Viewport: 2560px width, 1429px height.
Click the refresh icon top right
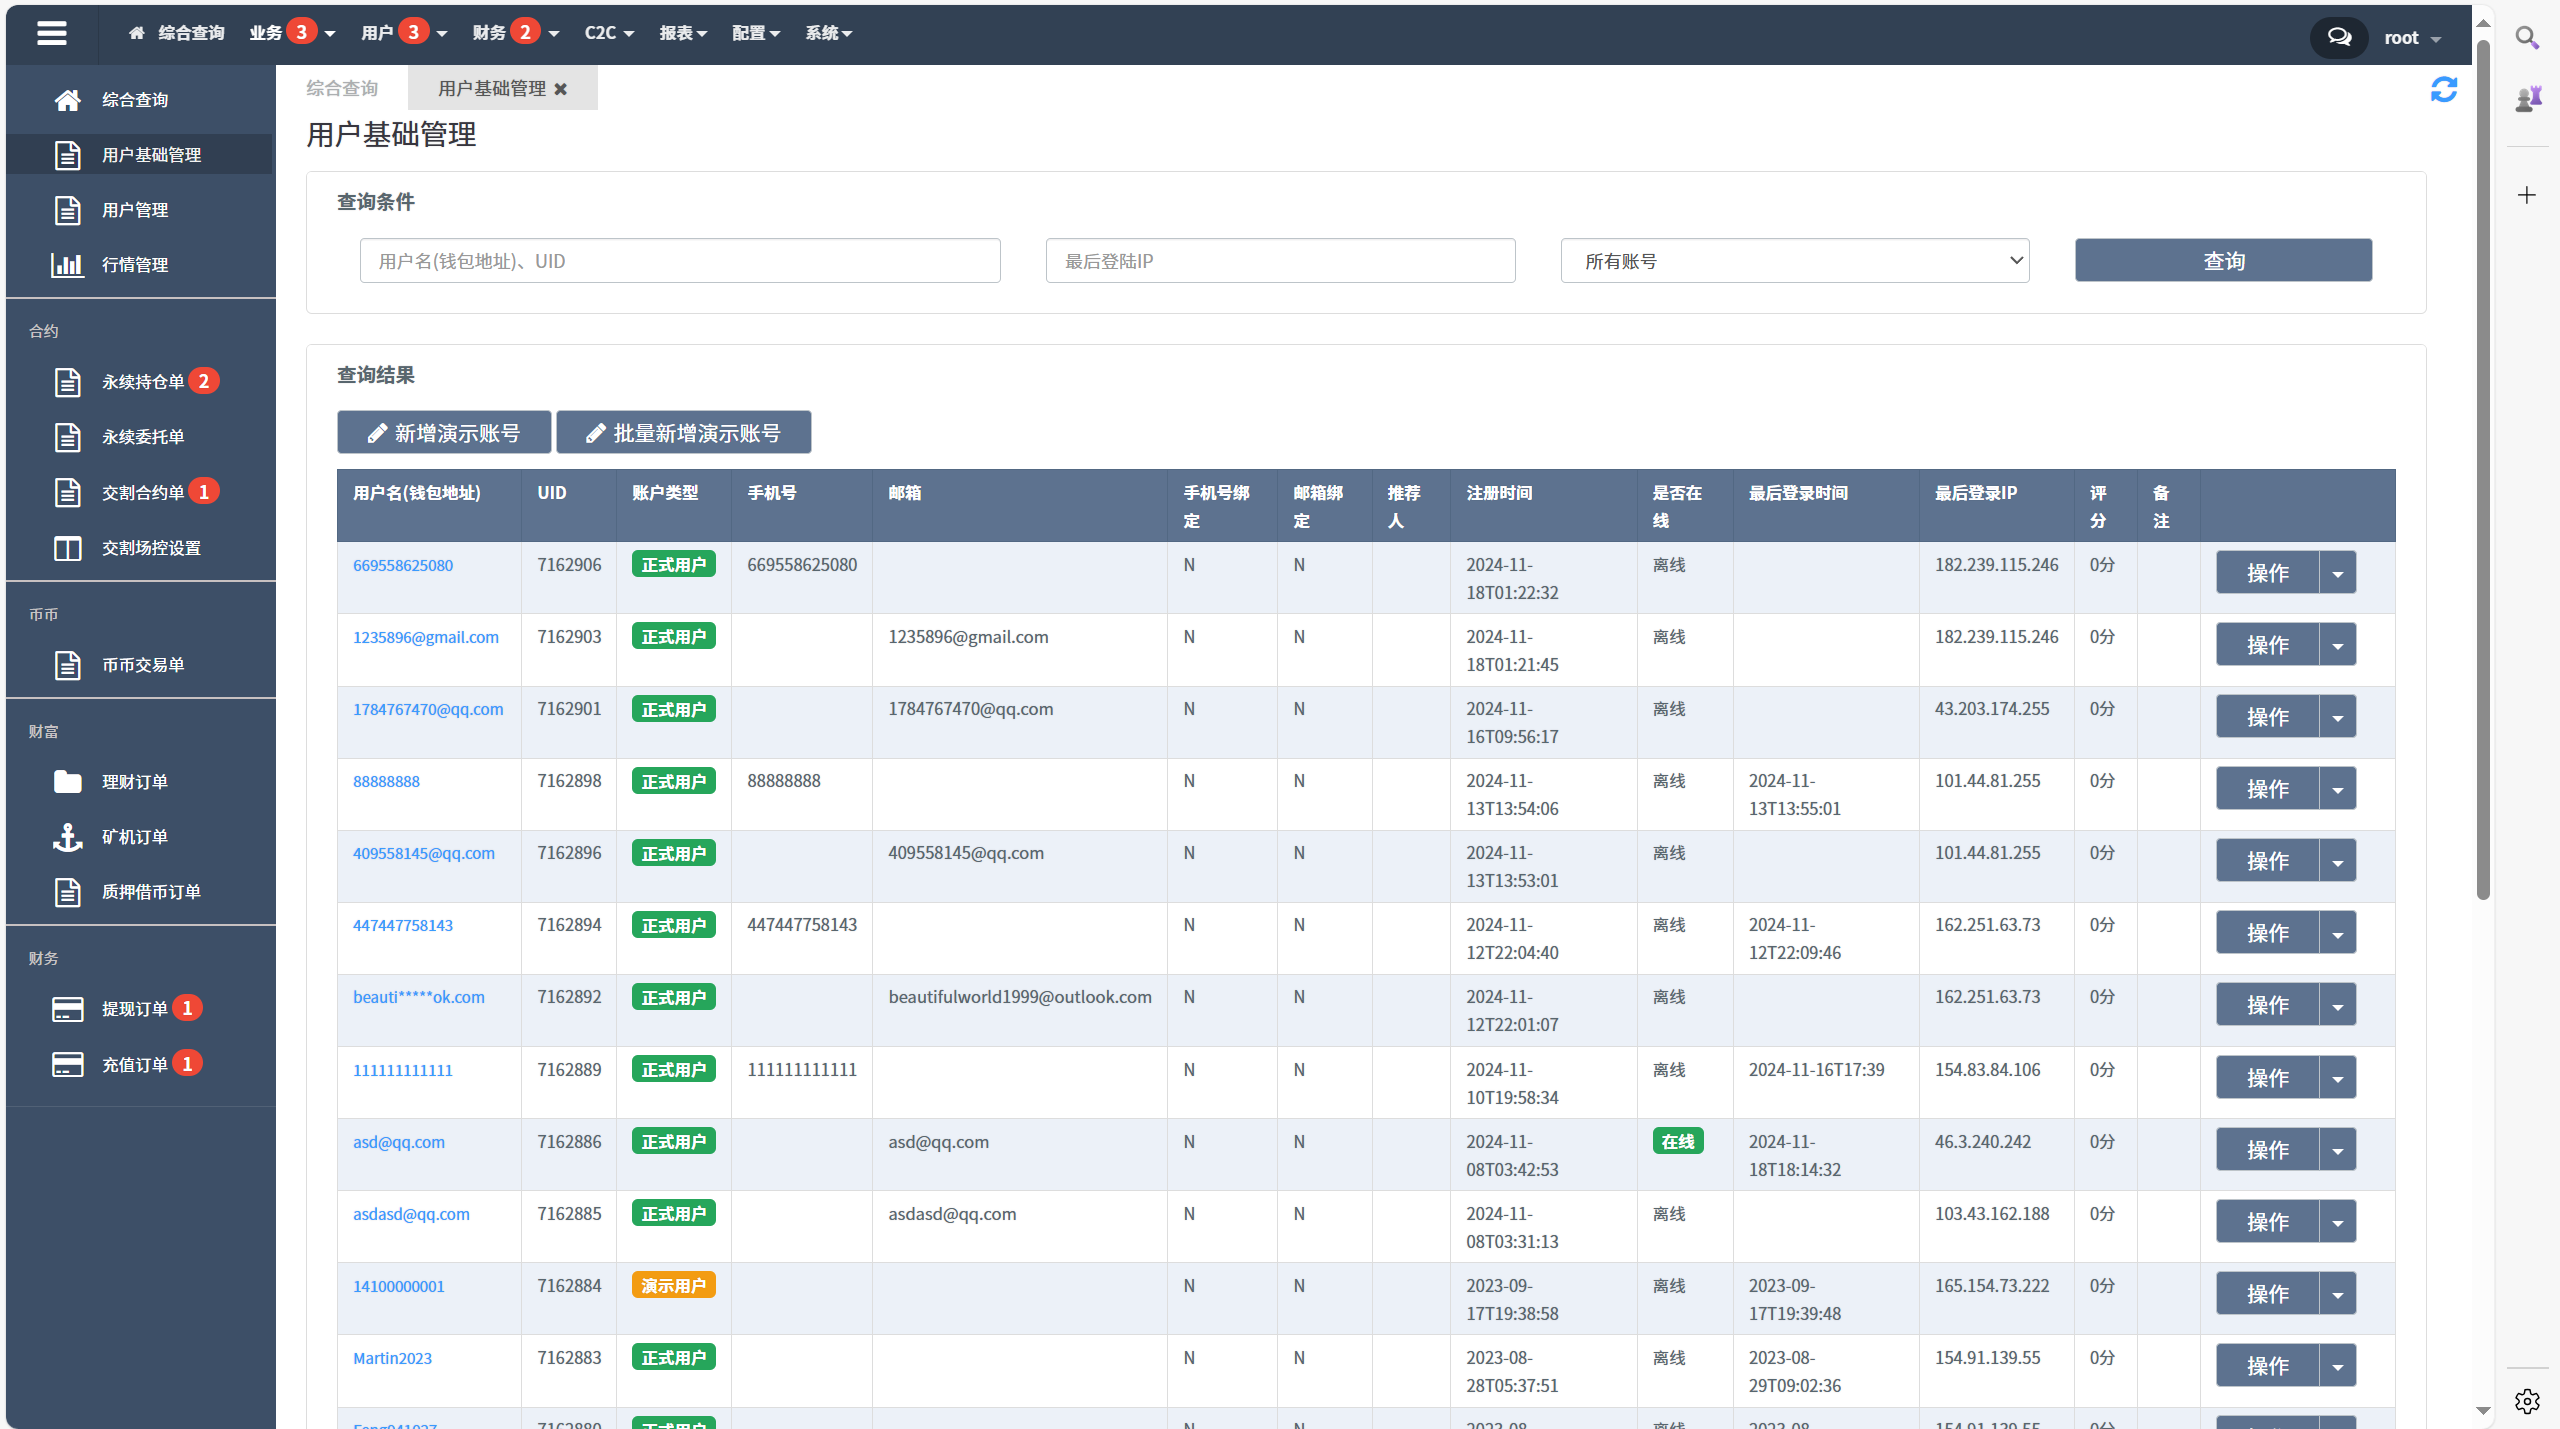tap(2444, 90)
